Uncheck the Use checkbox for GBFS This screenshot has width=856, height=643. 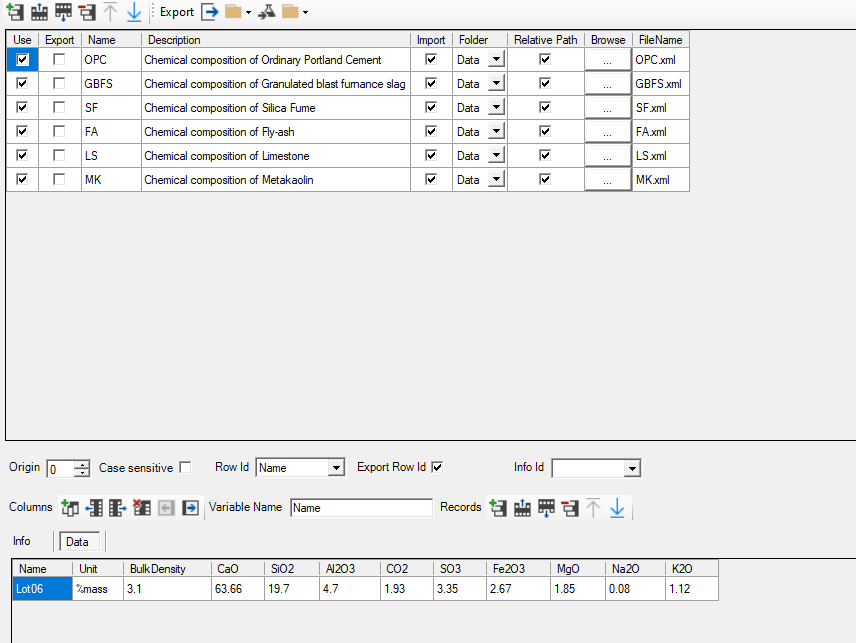tap(22, 84)
